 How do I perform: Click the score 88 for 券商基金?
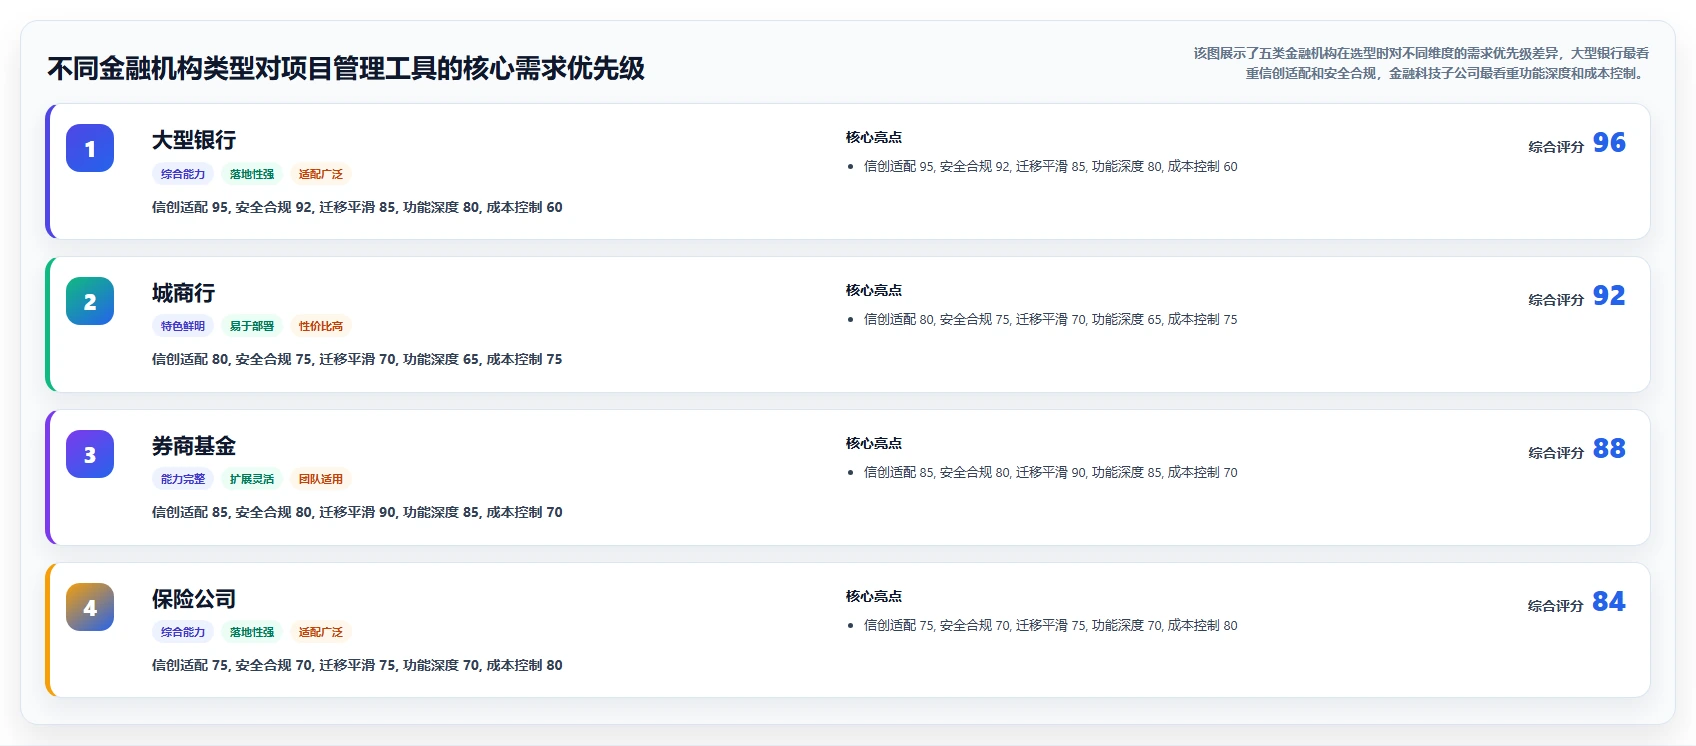click(1609, 449)
